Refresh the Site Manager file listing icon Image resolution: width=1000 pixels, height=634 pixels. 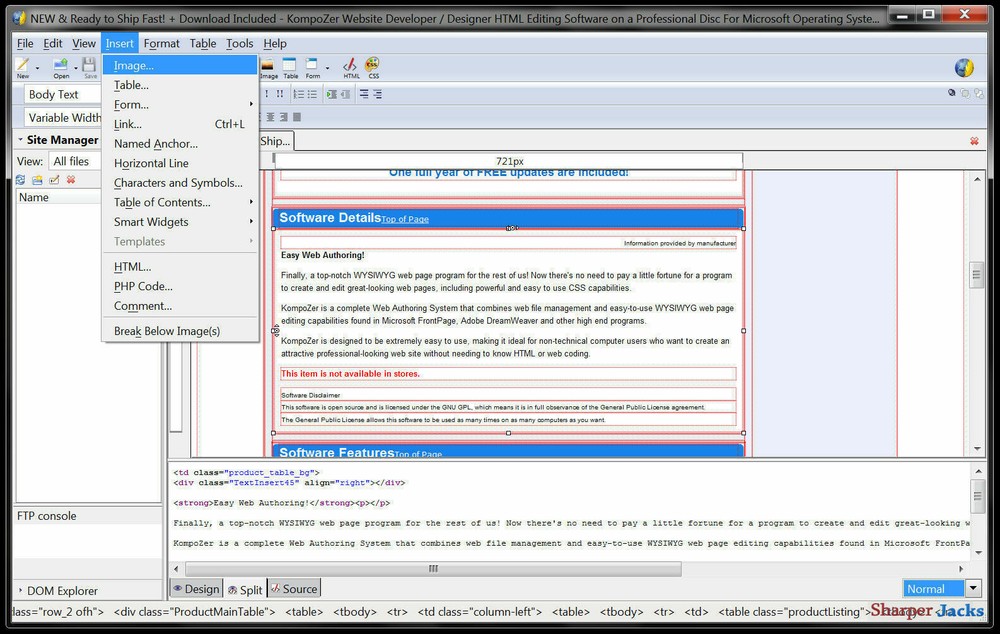[19, 178]
